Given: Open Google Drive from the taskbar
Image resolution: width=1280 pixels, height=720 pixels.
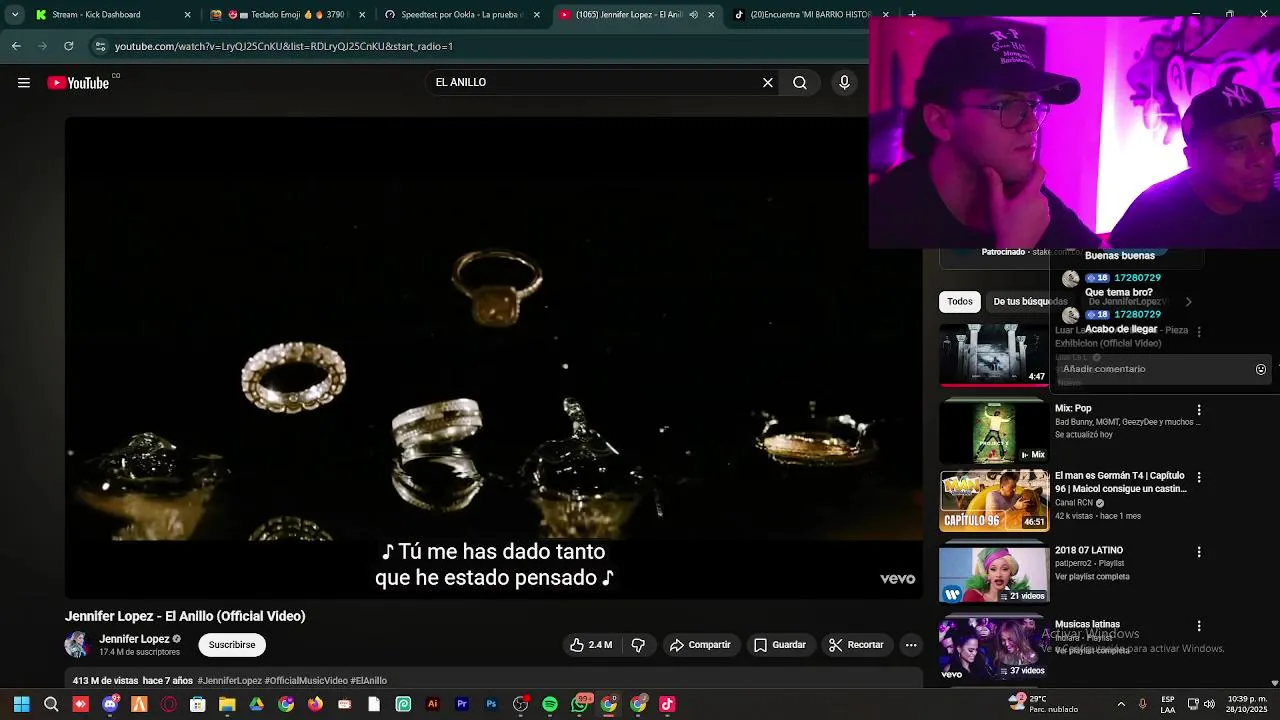Looking at the screenshot, I should [x=256, y=704].
